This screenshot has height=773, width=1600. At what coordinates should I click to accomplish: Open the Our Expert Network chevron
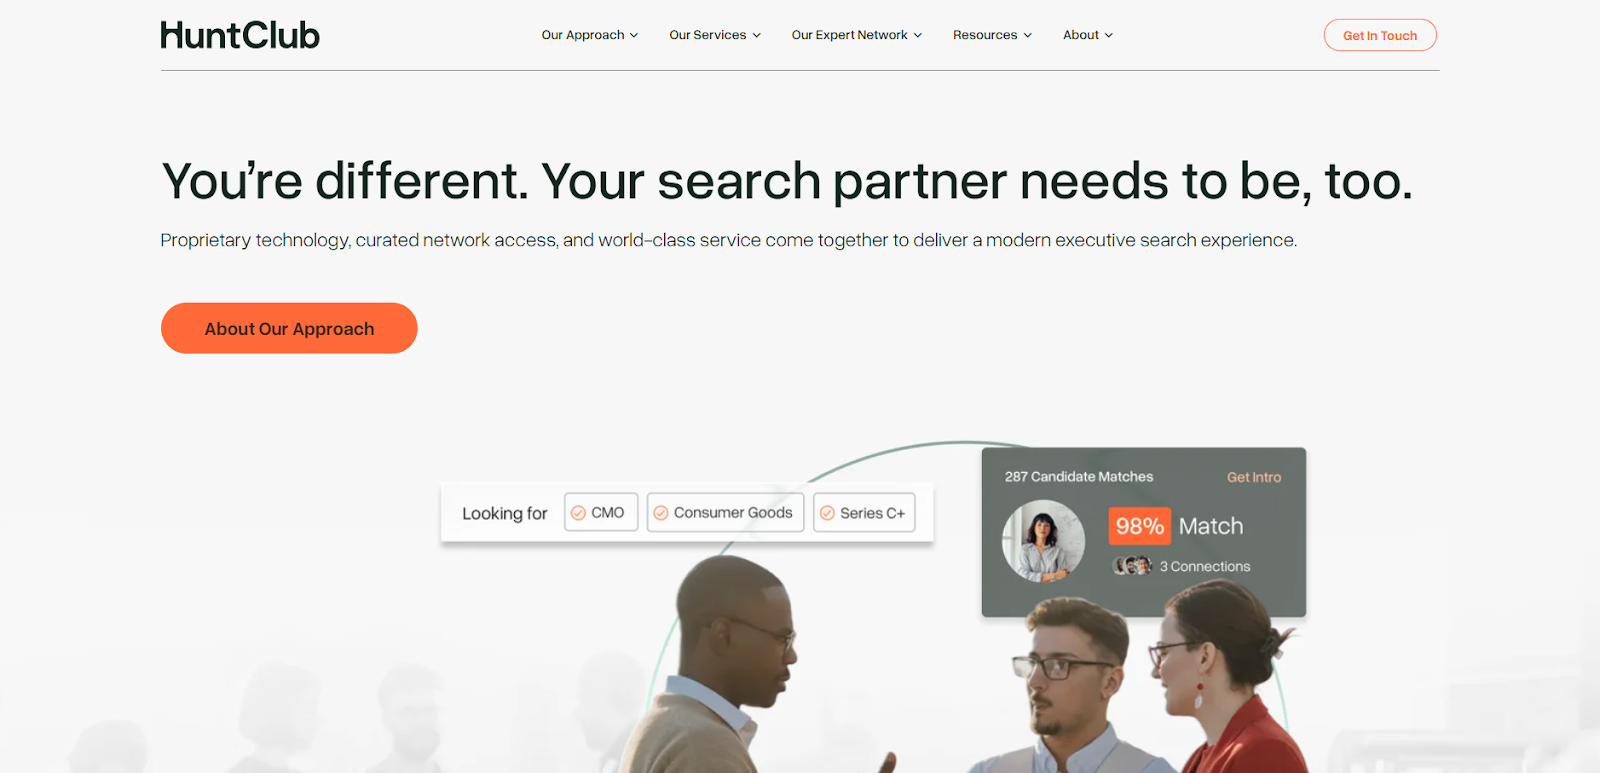pos(918,35)
